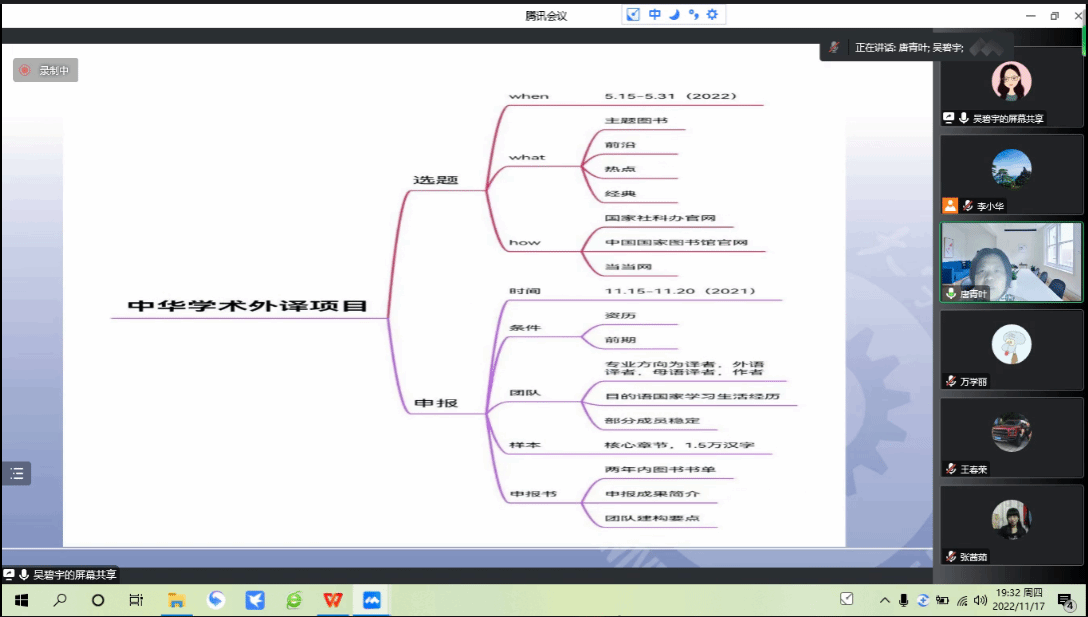Expand hidden system tray icons
Screen dimensions: 1088x617
click(884, 600)
